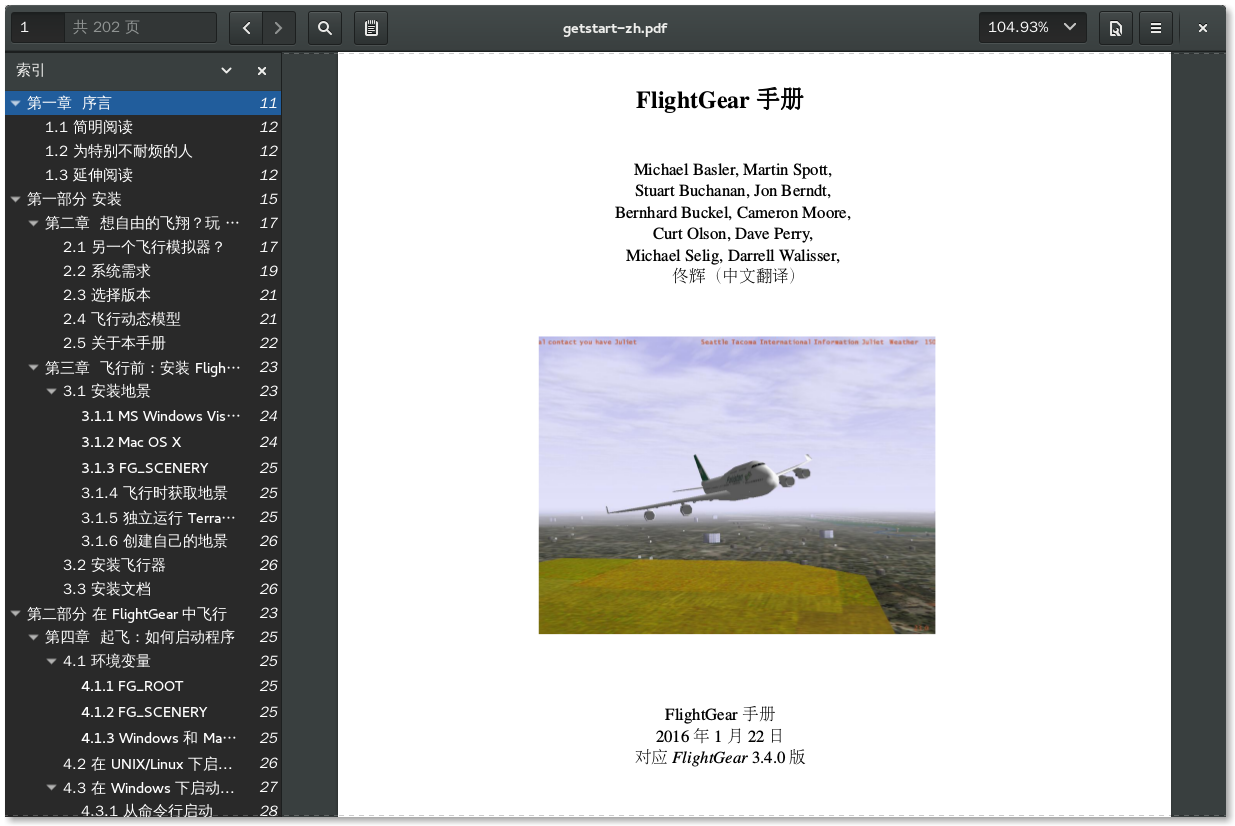Select 3.1 安装地景 section
The width and height of the screenshot is (1235, 826).
[143, 392]
